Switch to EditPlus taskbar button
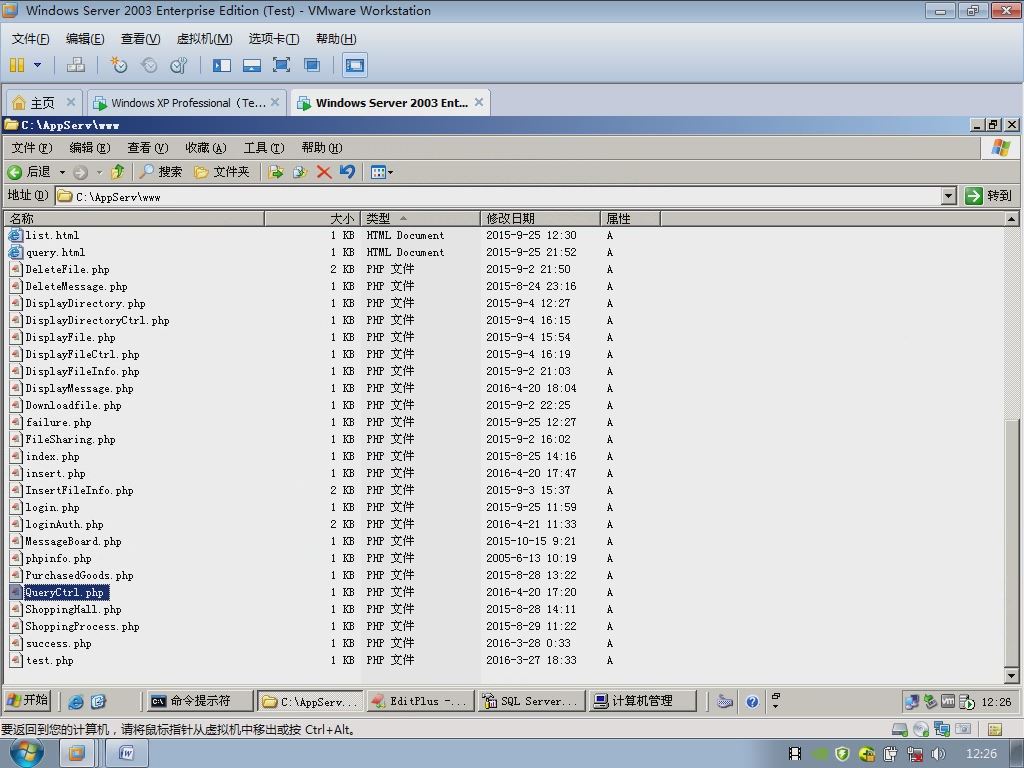The image size is (1024, 768). tap(419, 701)
